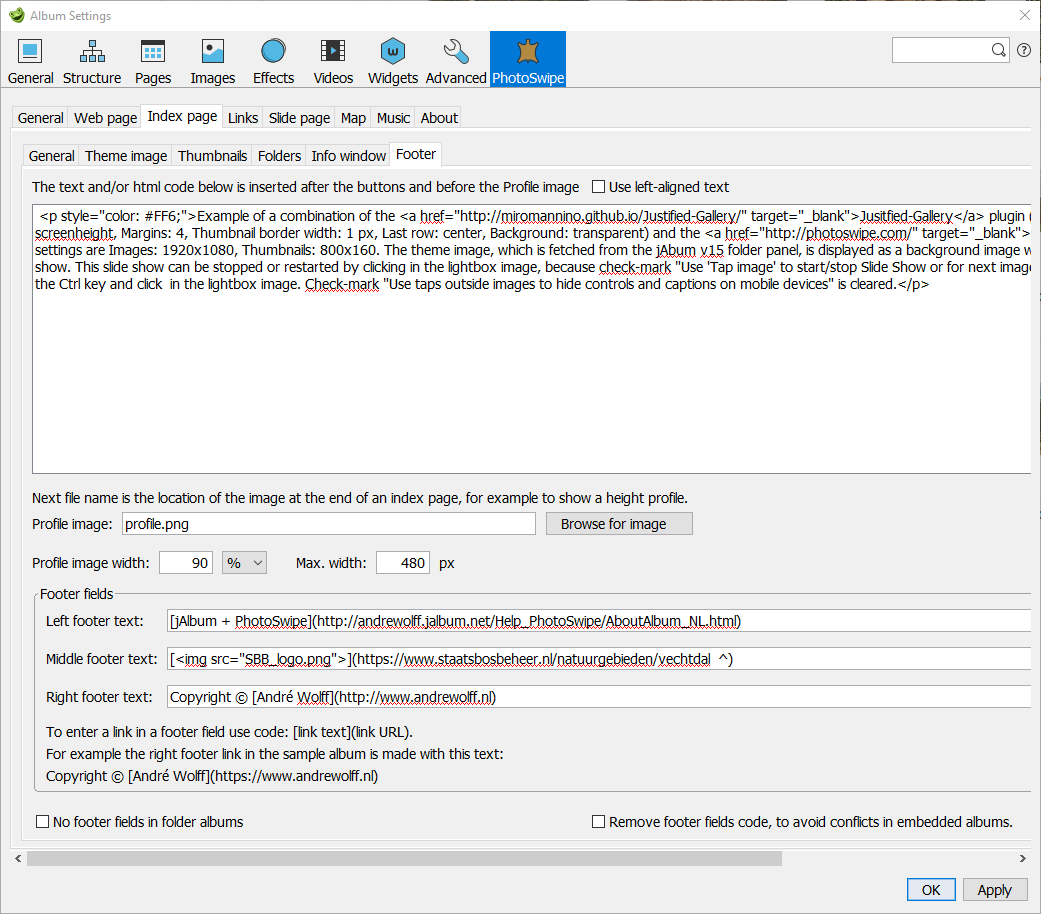The image size is (1041, 914).
Task: Open the profile image width unit dropdown
Action: [x=243, y=562]
